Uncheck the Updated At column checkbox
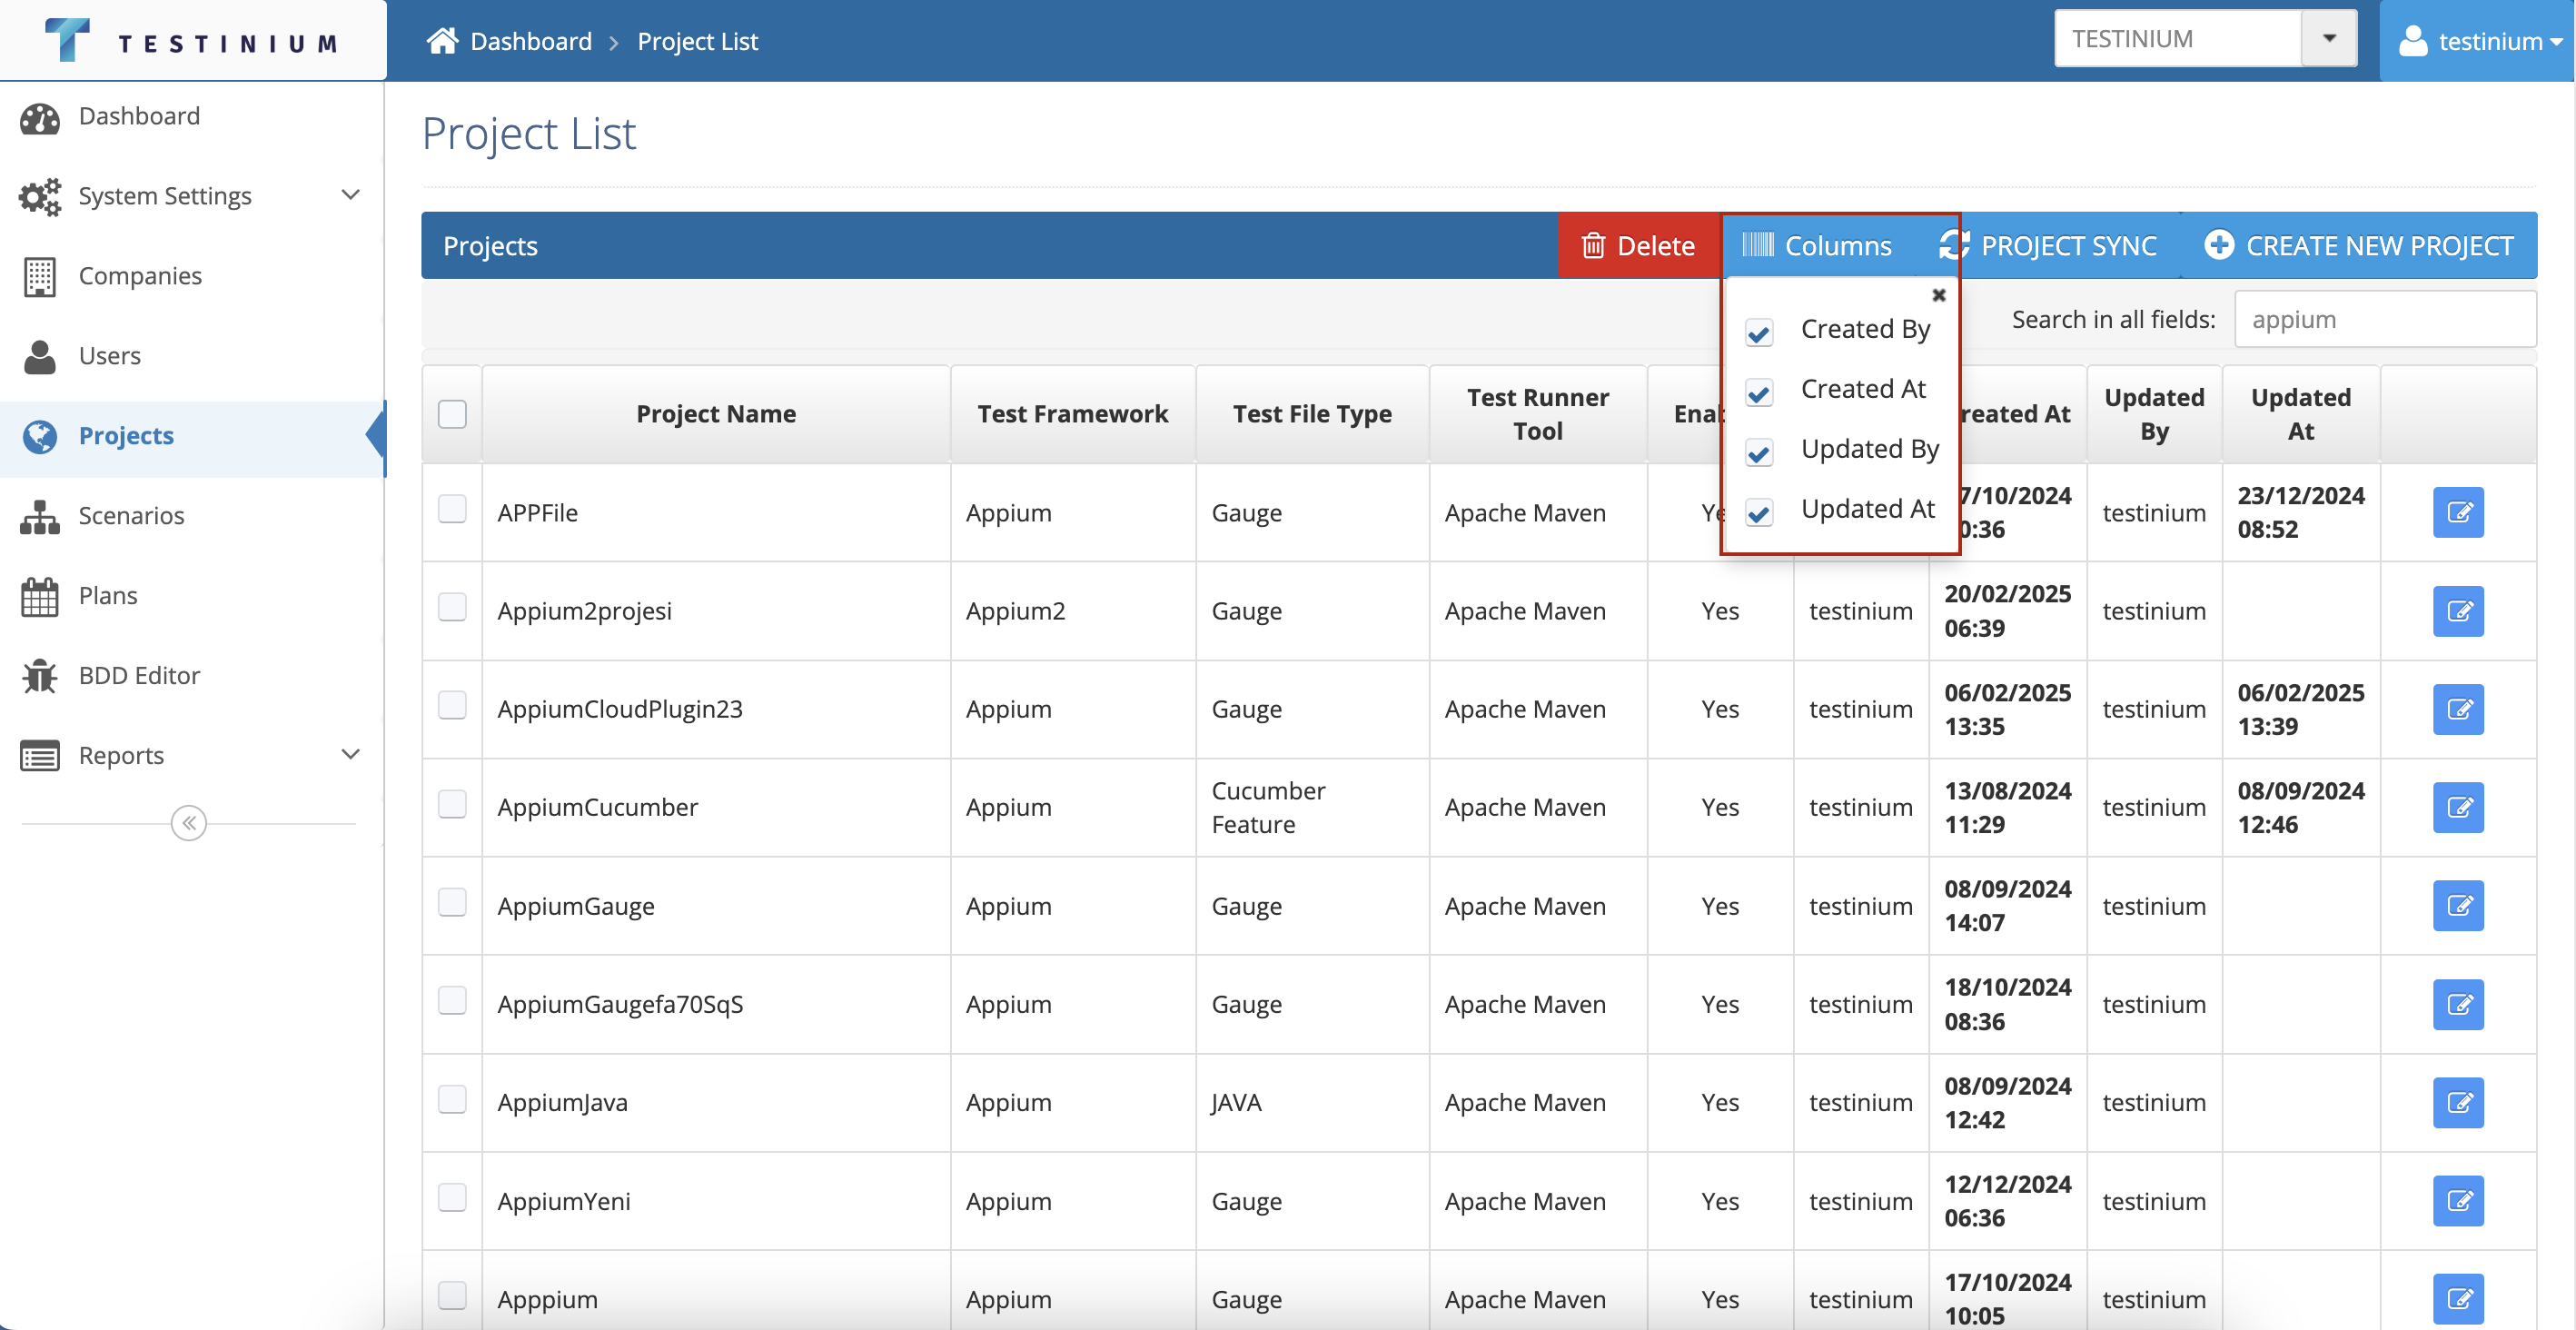The image size is (2576, 1330). coord(1759,512)
